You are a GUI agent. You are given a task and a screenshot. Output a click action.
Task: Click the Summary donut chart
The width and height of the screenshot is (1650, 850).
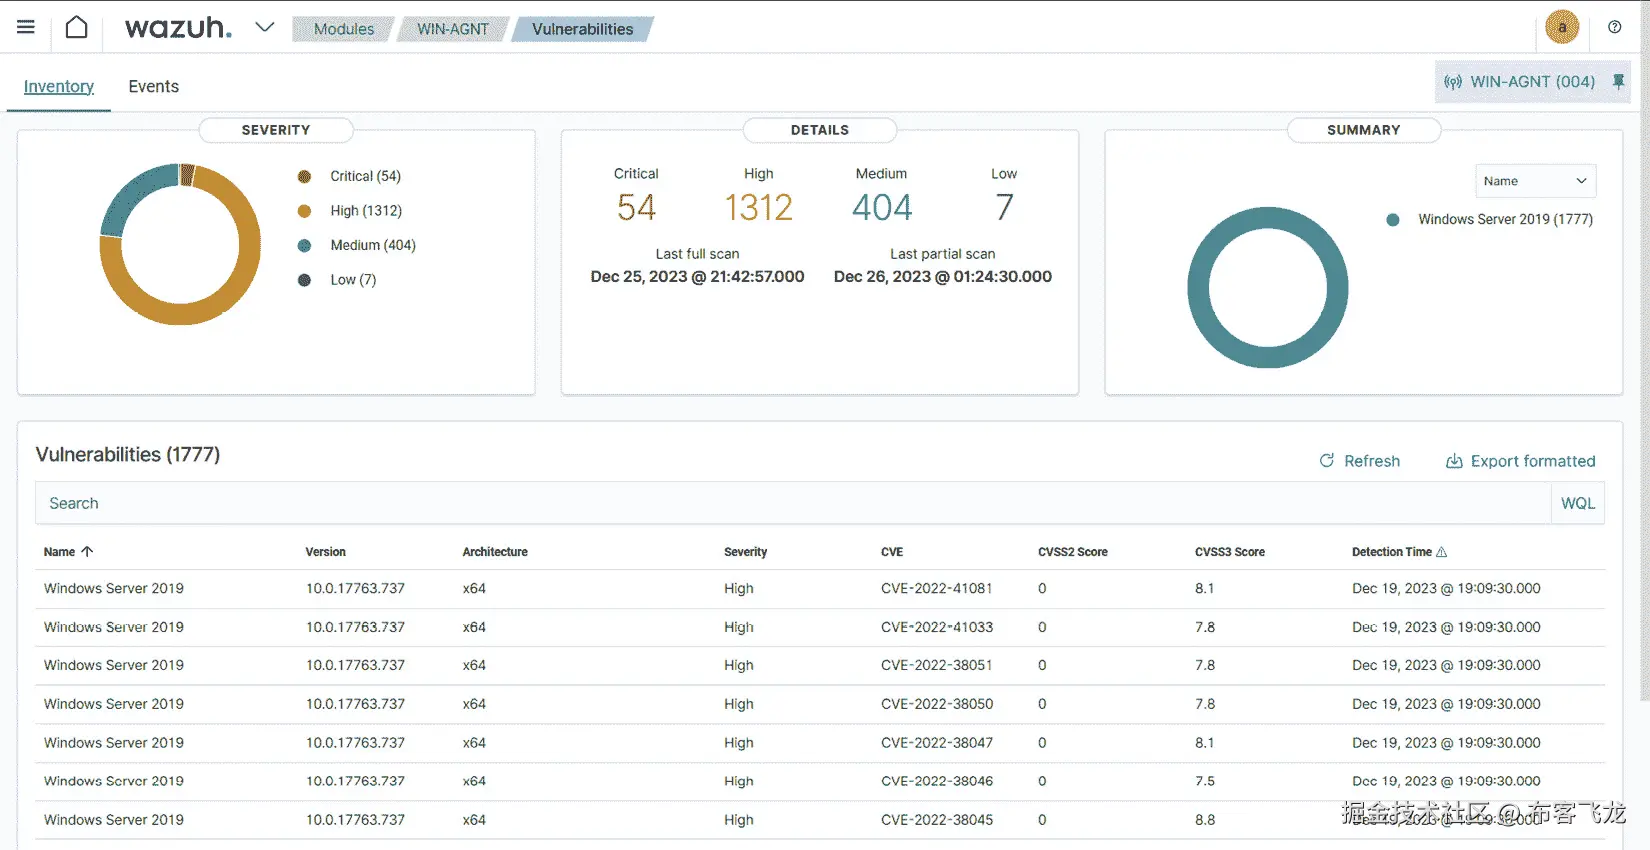[x=1268, y=288]
